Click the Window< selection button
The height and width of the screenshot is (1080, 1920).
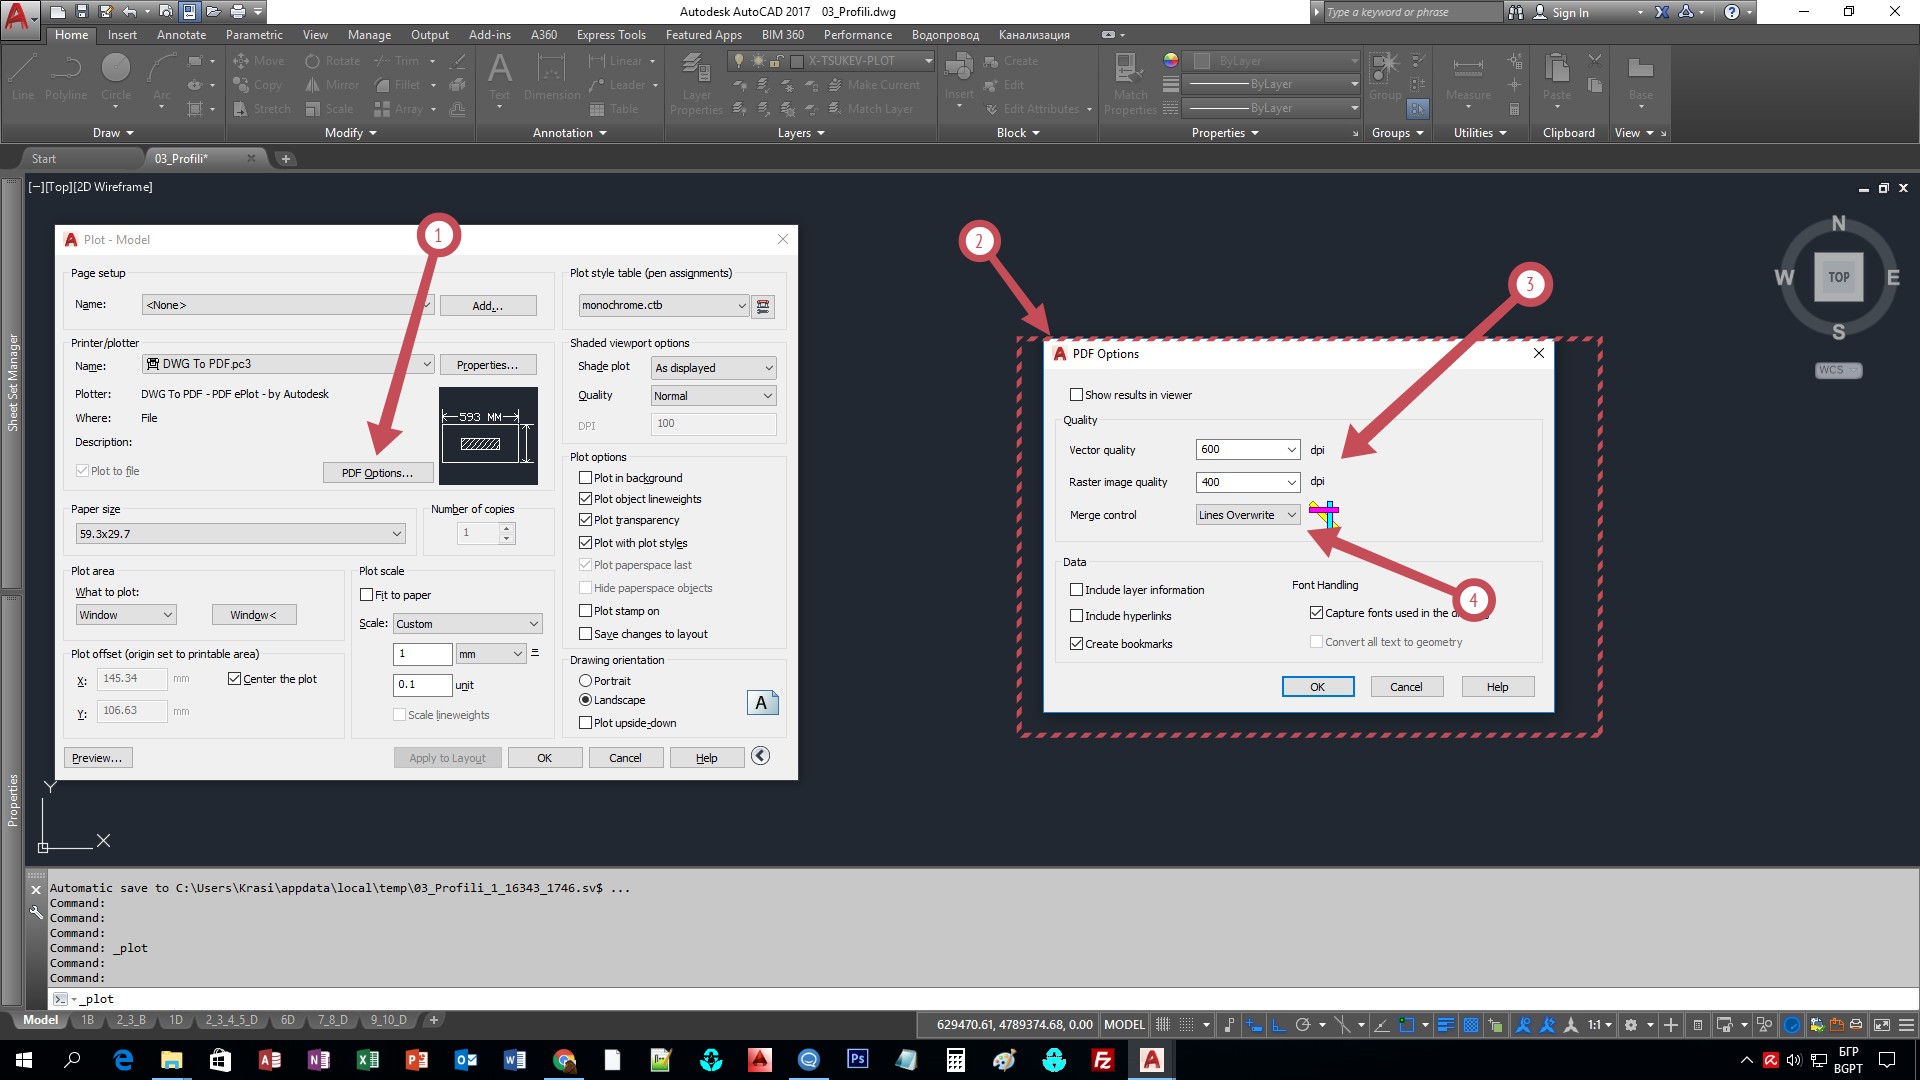coord(253,615)
